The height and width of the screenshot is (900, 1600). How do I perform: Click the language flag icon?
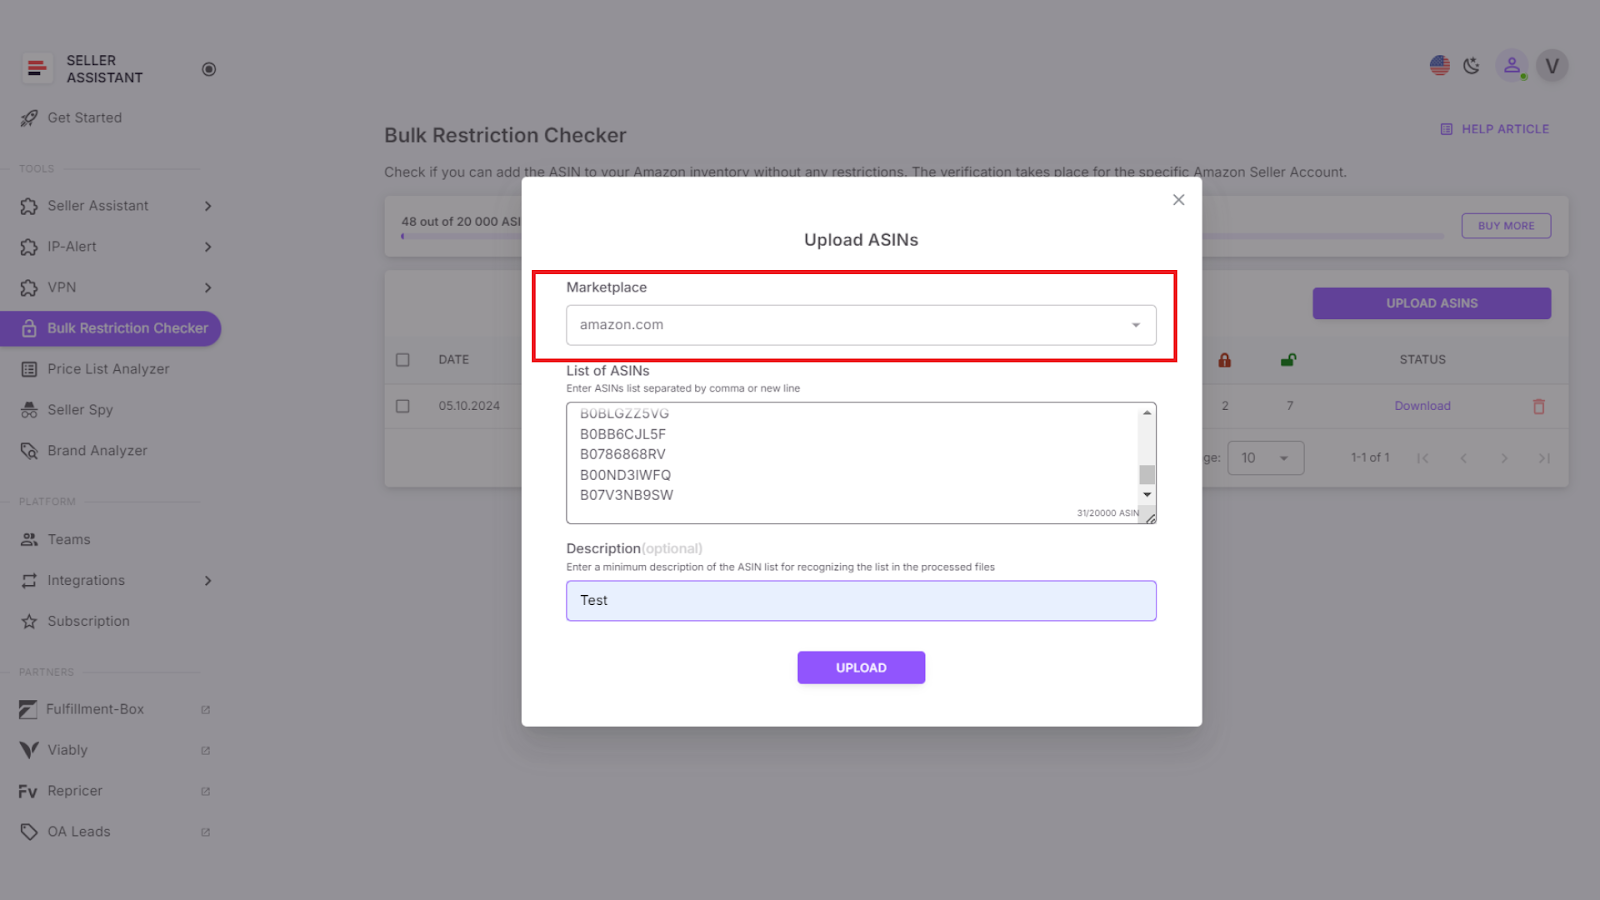coord(1439,65)
